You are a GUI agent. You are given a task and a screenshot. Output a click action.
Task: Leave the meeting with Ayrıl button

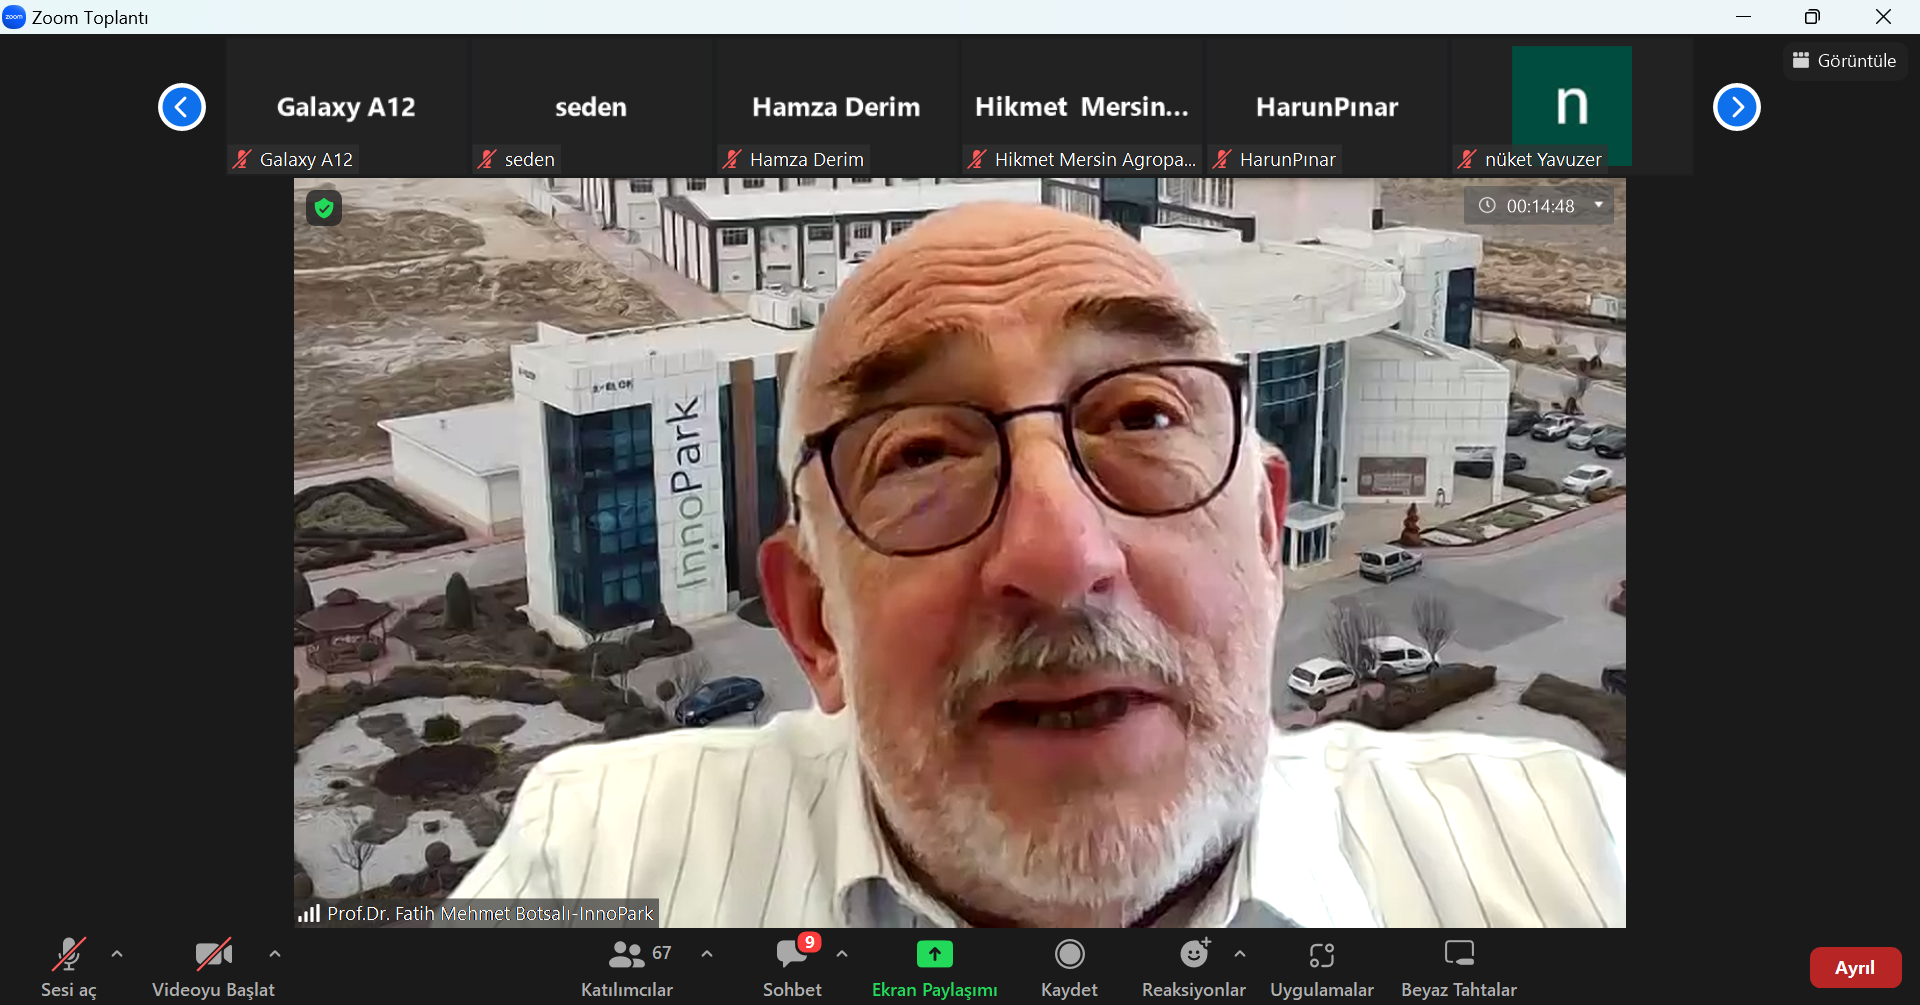pos(1855,967)
